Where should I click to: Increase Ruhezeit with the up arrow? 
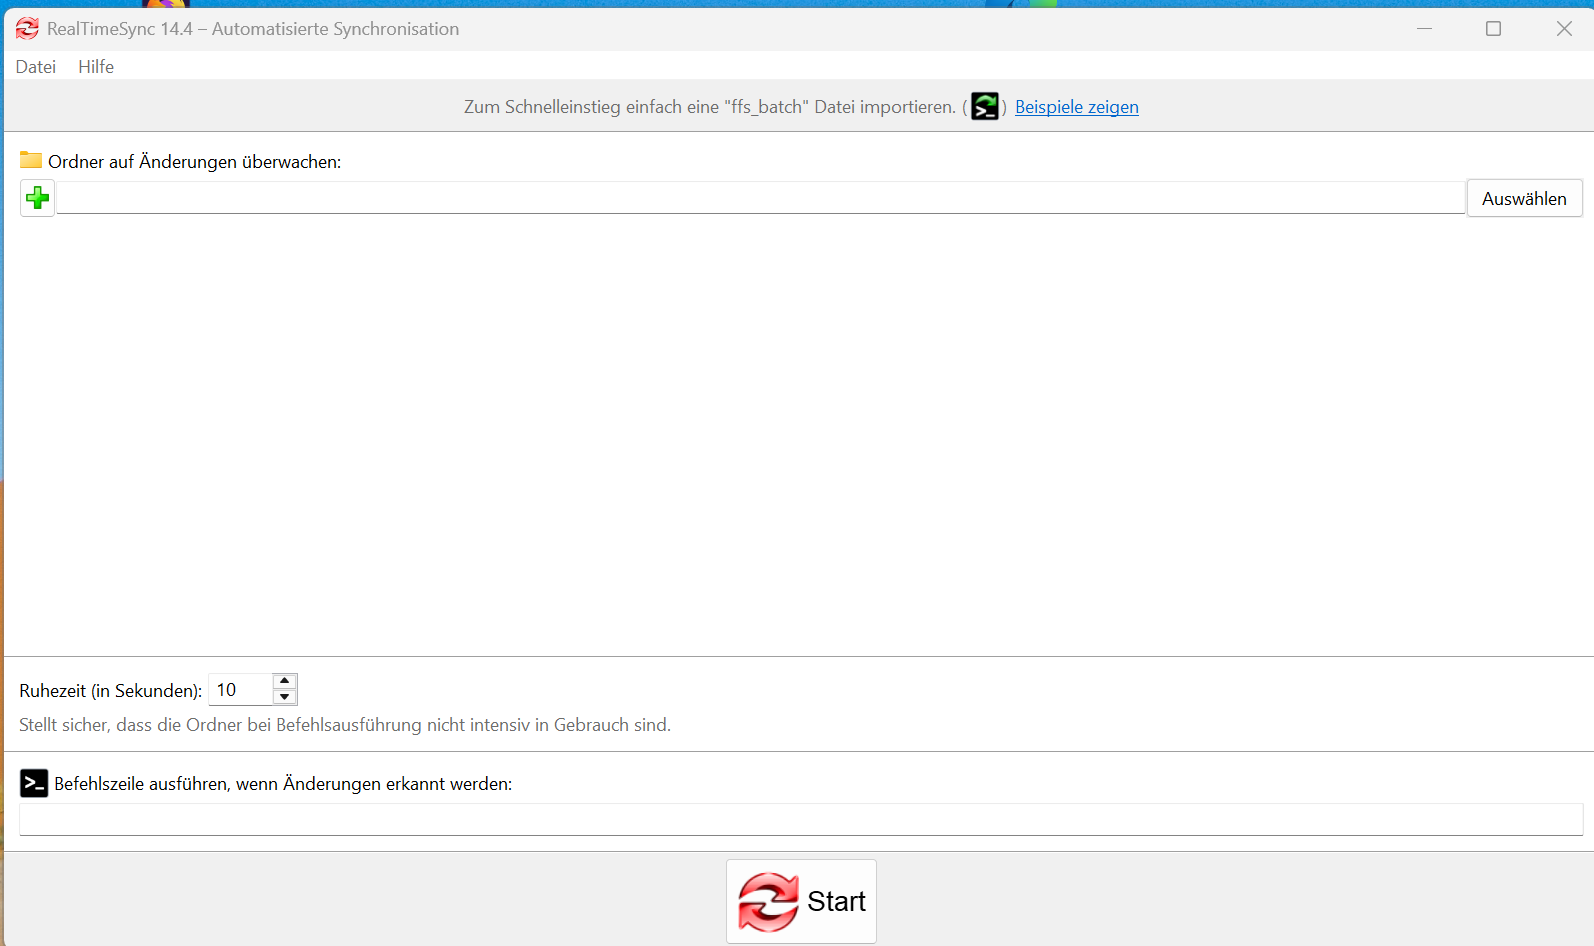pyautogui.click(x=285, y=681)
